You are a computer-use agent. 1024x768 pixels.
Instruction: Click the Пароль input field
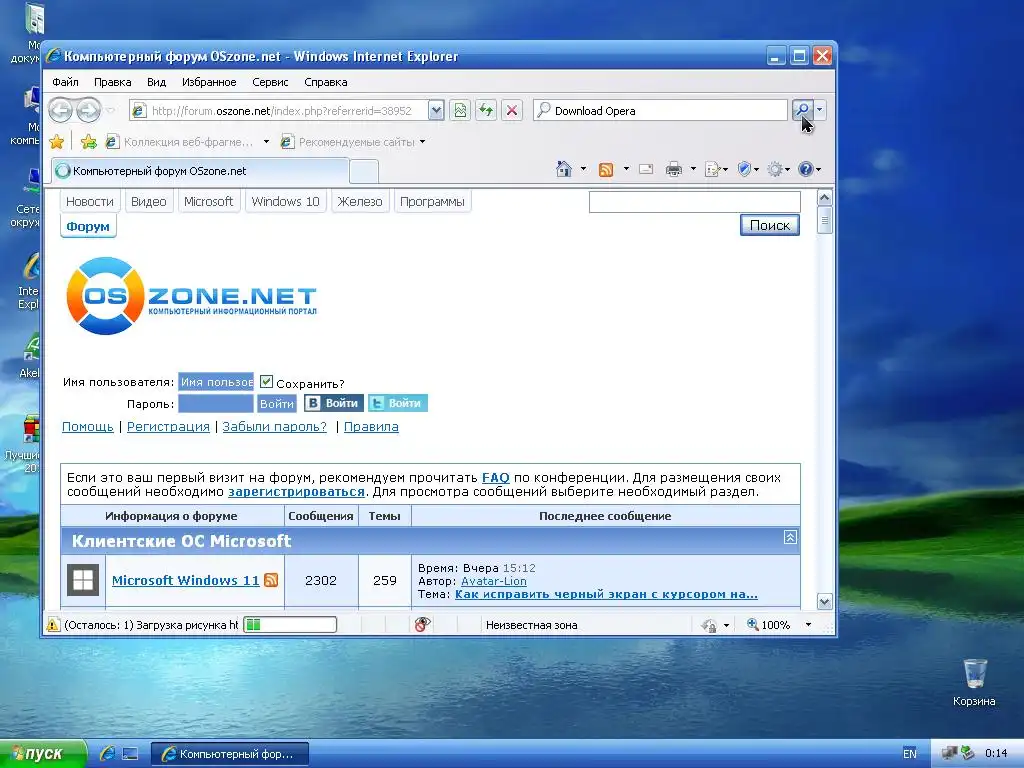click(x=216, y=404)
